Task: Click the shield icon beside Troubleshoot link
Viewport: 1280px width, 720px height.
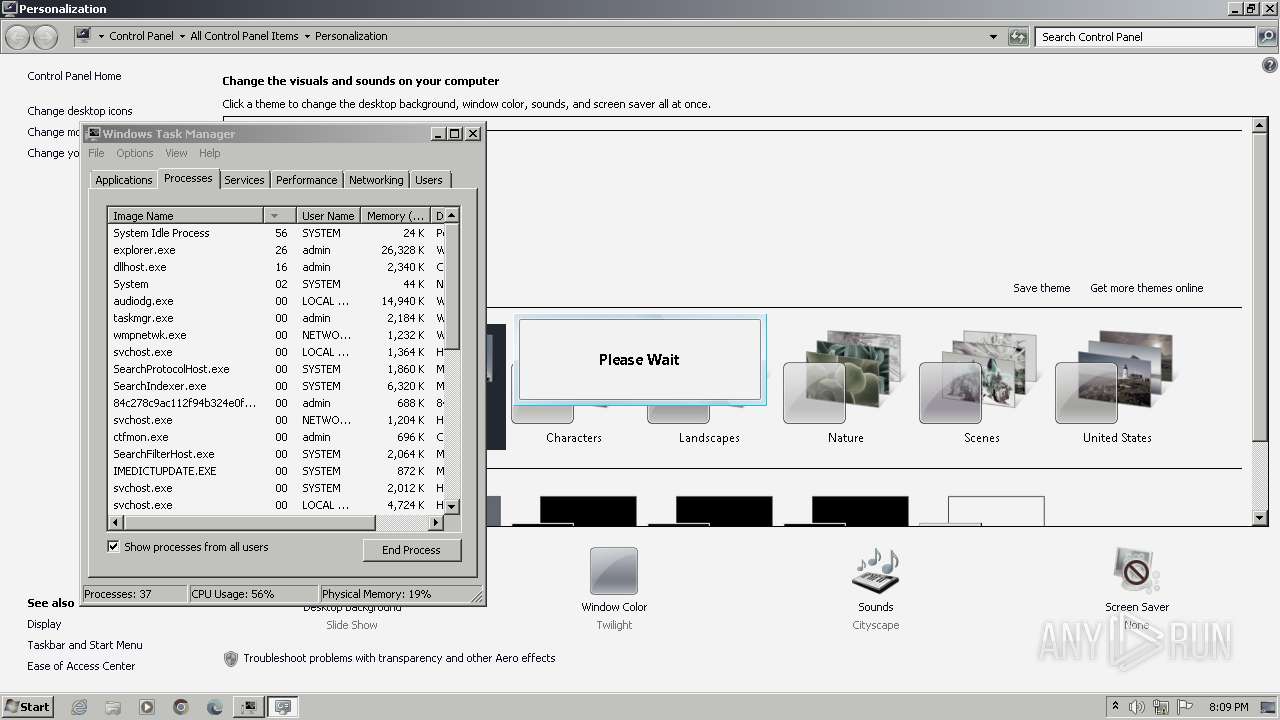Action: 231,658
